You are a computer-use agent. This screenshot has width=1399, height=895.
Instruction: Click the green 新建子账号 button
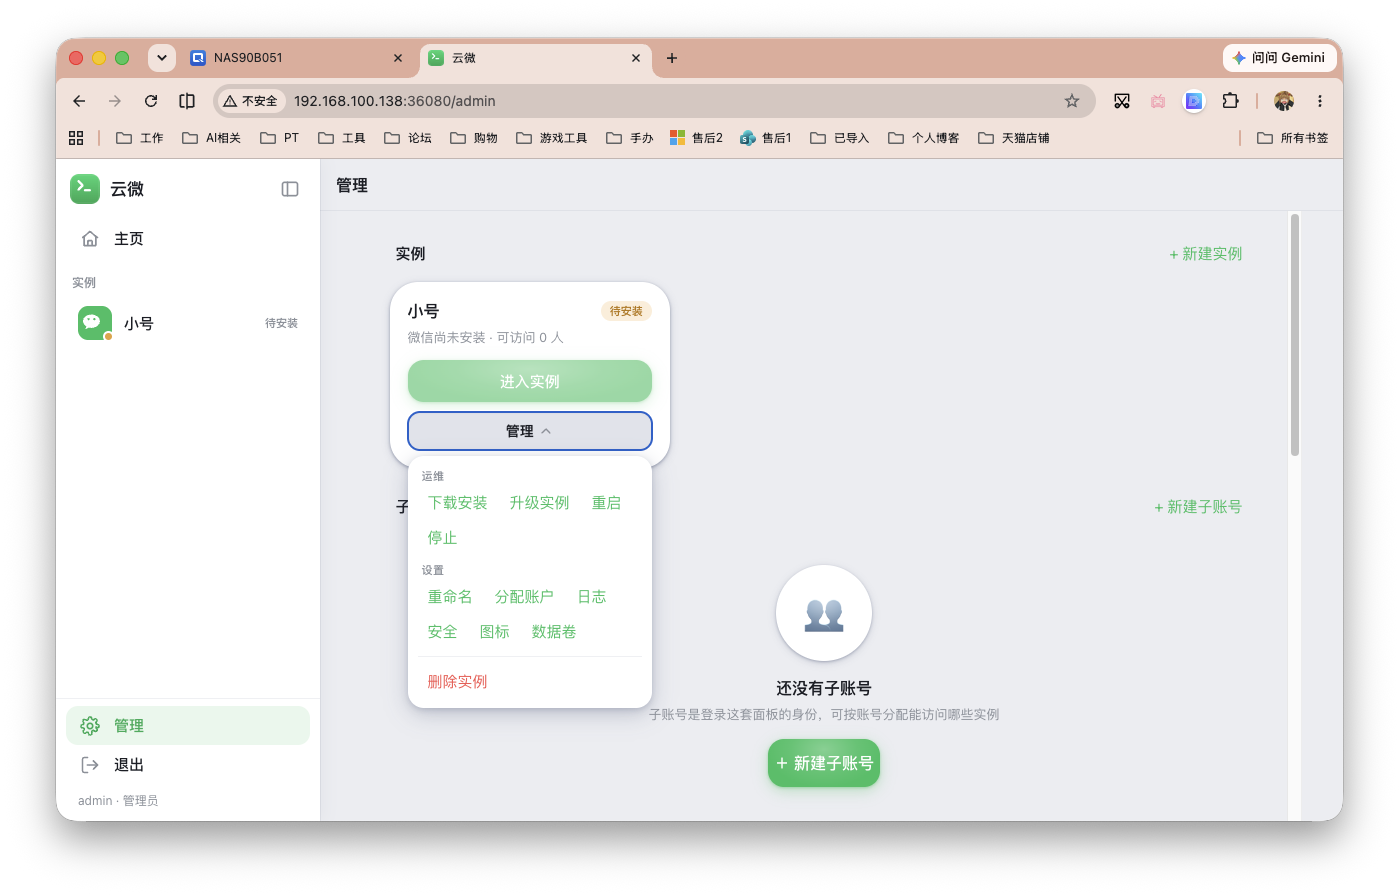[x=824, y=763]
